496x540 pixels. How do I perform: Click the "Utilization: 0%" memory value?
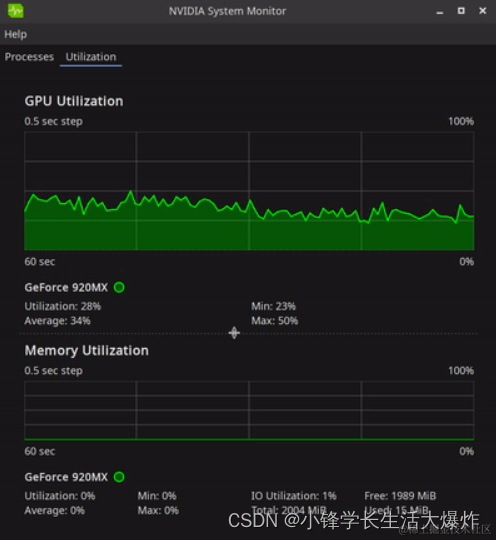(60, 496)
